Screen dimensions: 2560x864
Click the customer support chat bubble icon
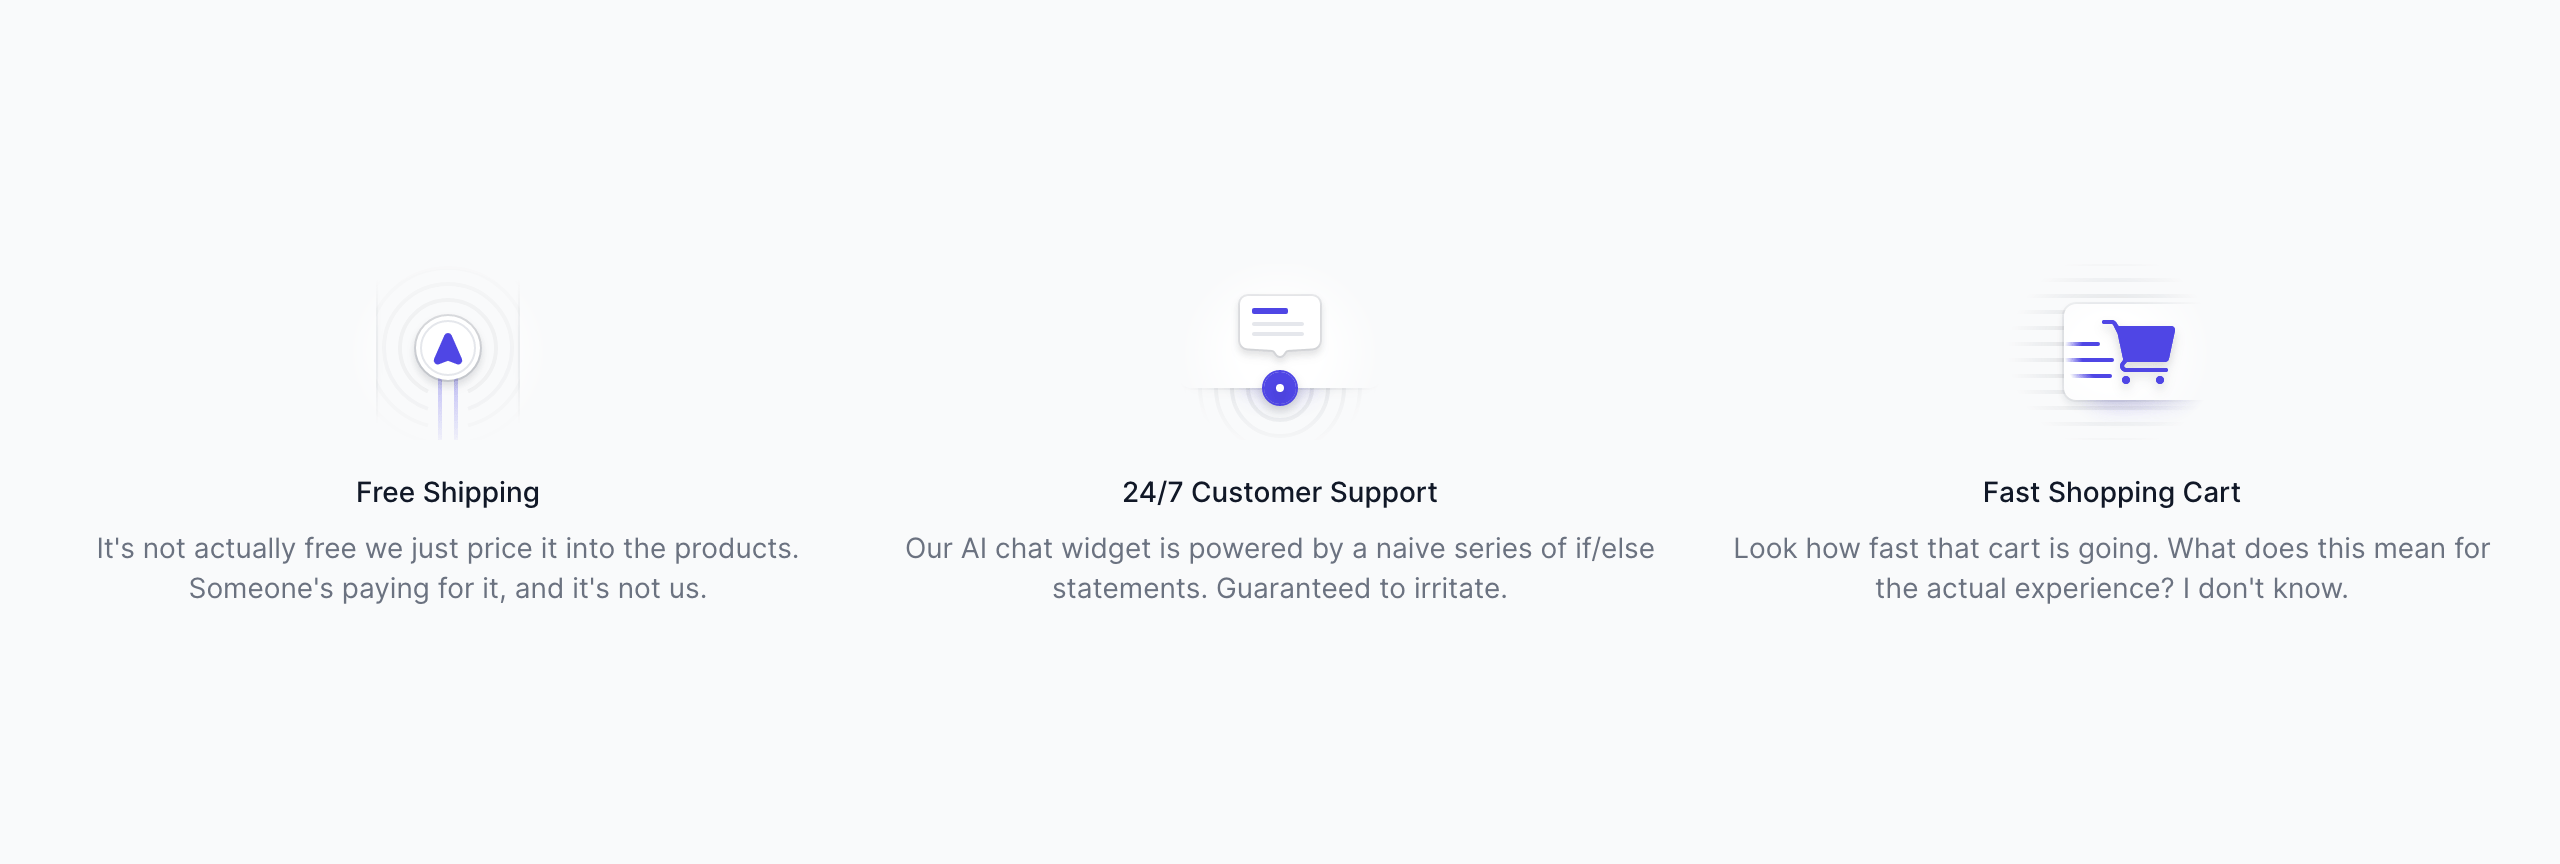1280,325
